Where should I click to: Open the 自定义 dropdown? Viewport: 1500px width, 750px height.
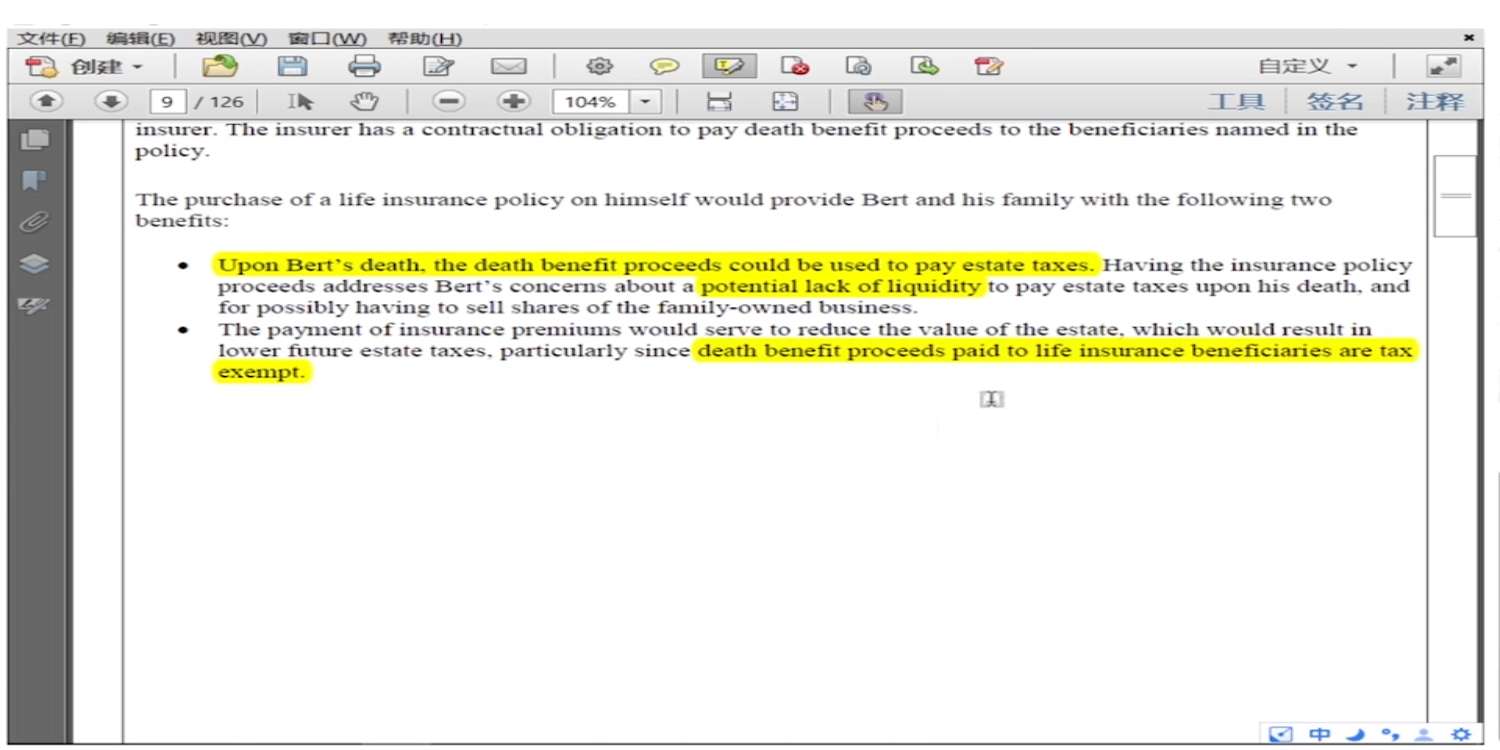[x=1308, y=67]
